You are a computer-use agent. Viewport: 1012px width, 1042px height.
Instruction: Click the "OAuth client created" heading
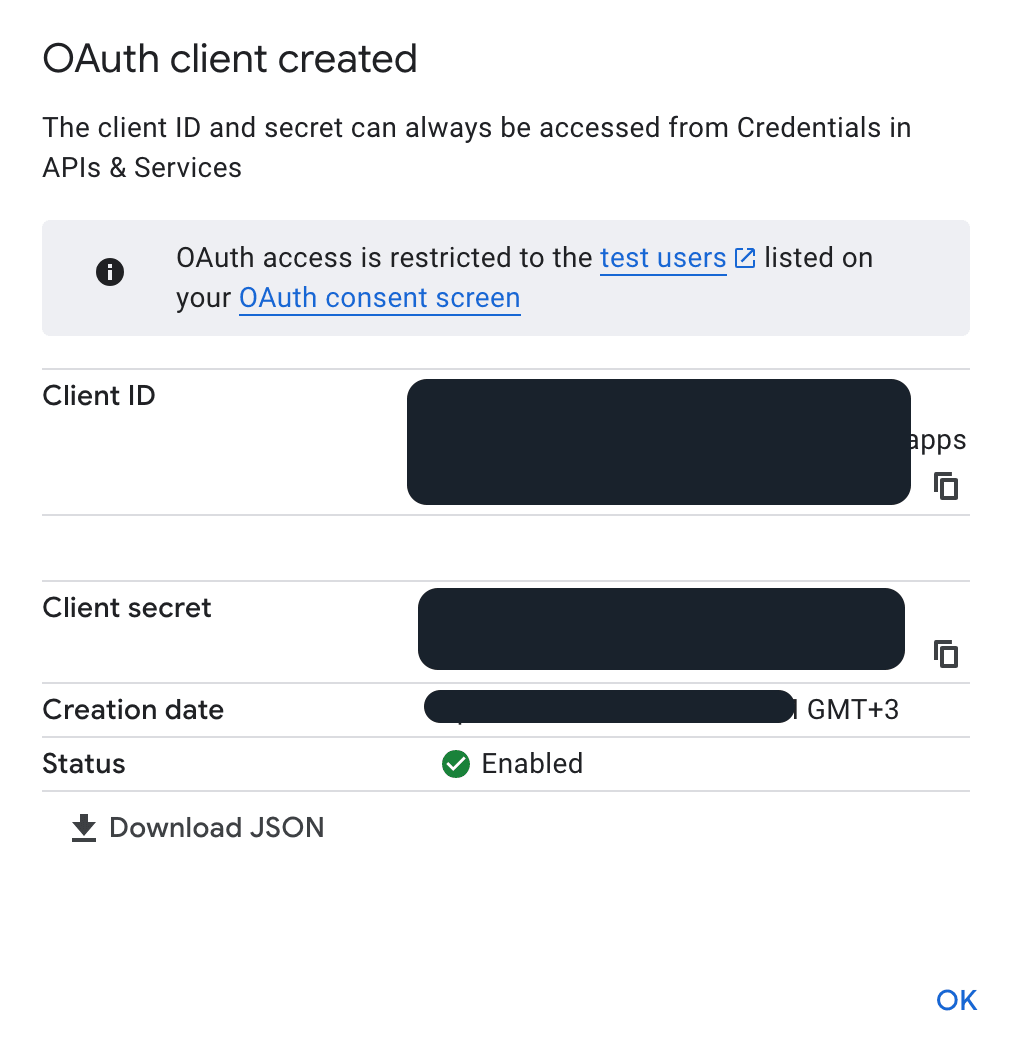coord(229,59)
